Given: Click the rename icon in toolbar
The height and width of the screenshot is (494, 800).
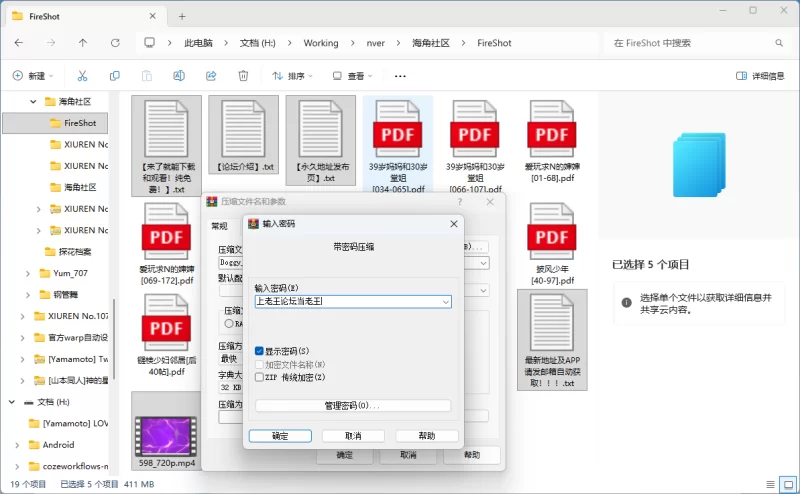Looking at the screenshot, I should [179, 76].
